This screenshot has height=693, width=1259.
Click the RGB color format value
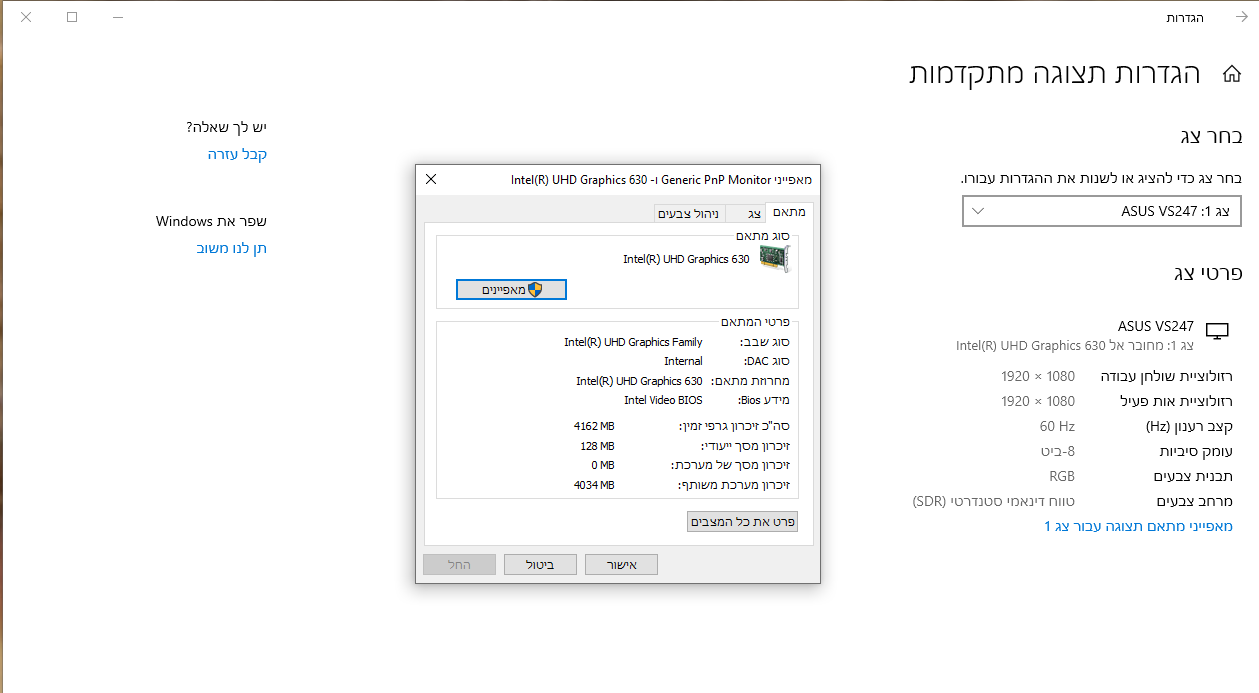[x=1061, y=476]
